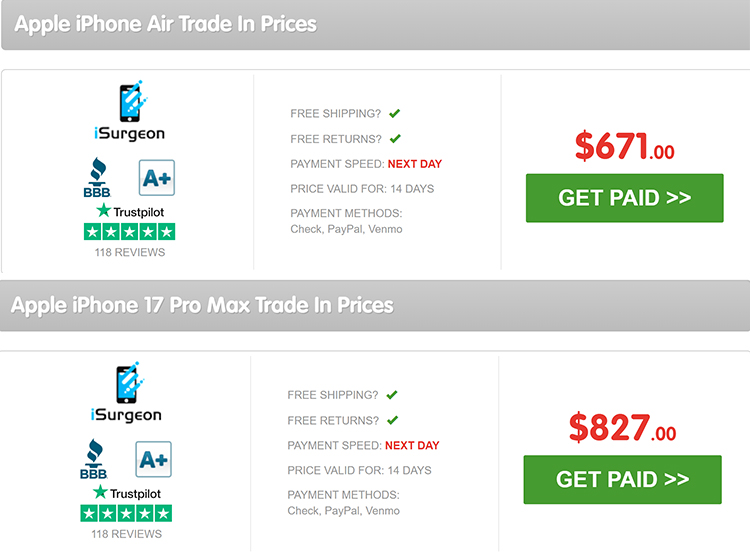The width and height of the screenshot is (750, 554).
Task: Open Trustpilot logo in iPhone 17 Pro Max listing
Action: click(x=126, y=492)
